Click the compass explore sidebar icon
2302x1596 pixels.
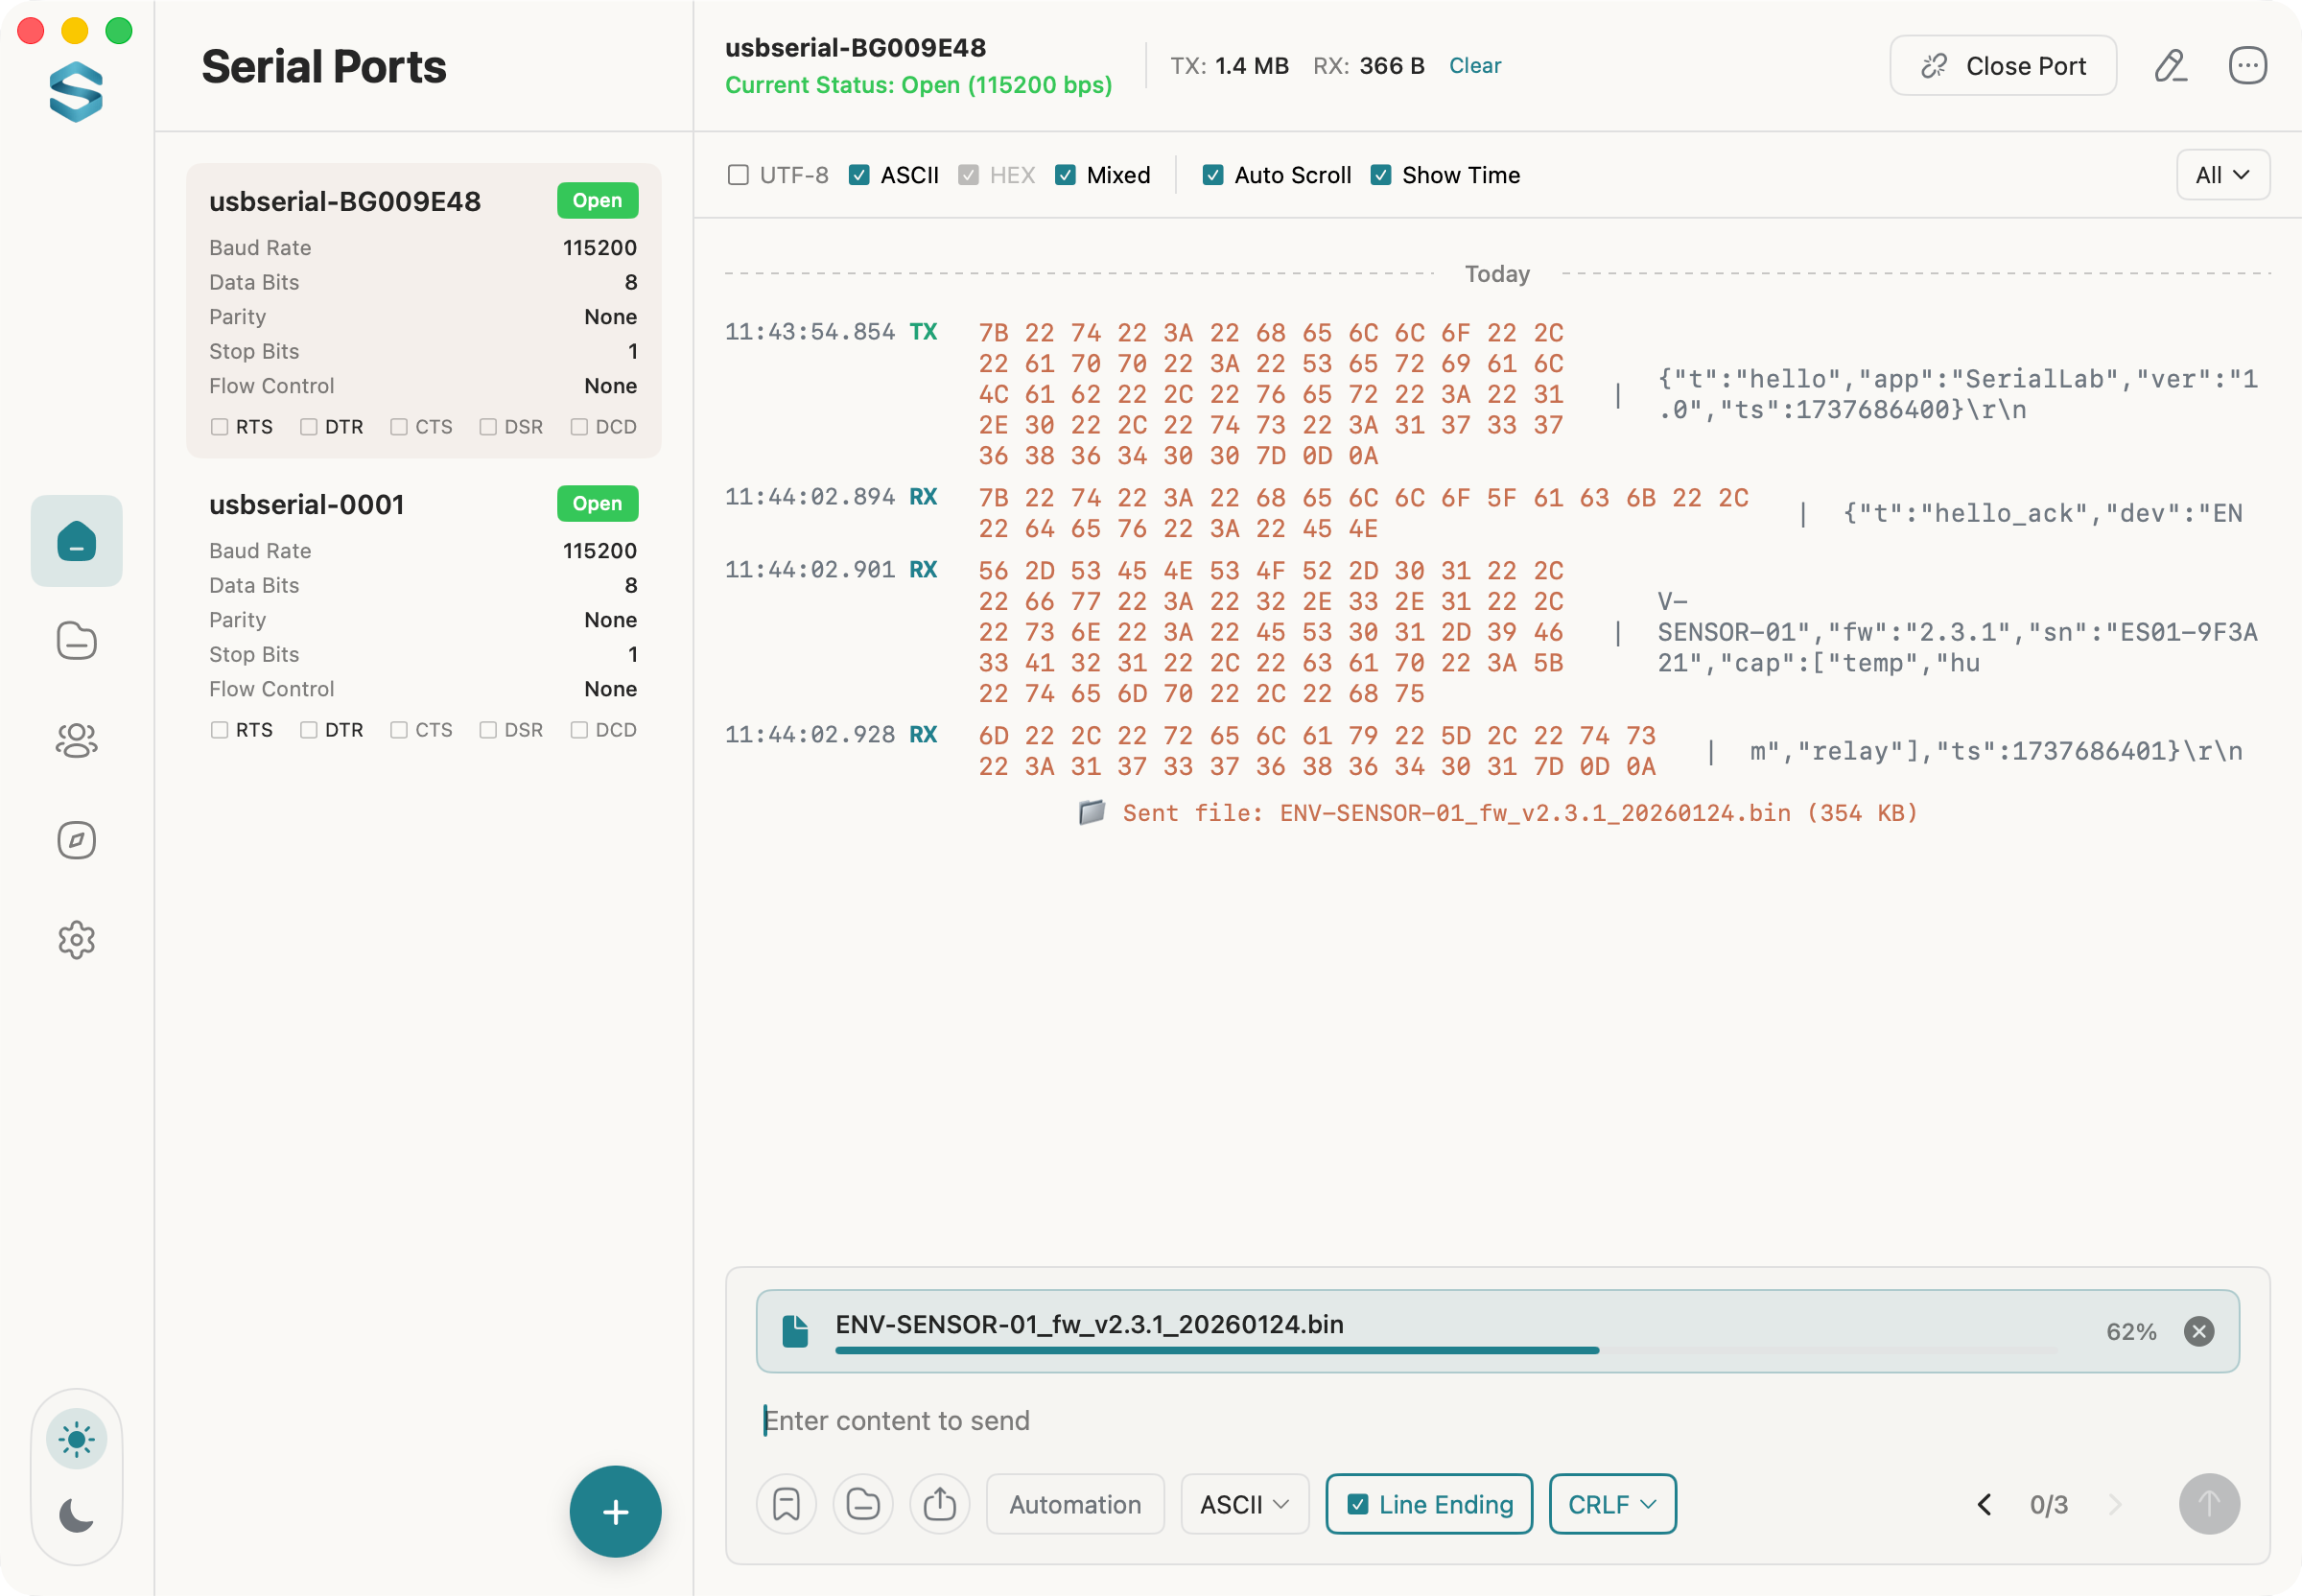(x=76, y=840)
